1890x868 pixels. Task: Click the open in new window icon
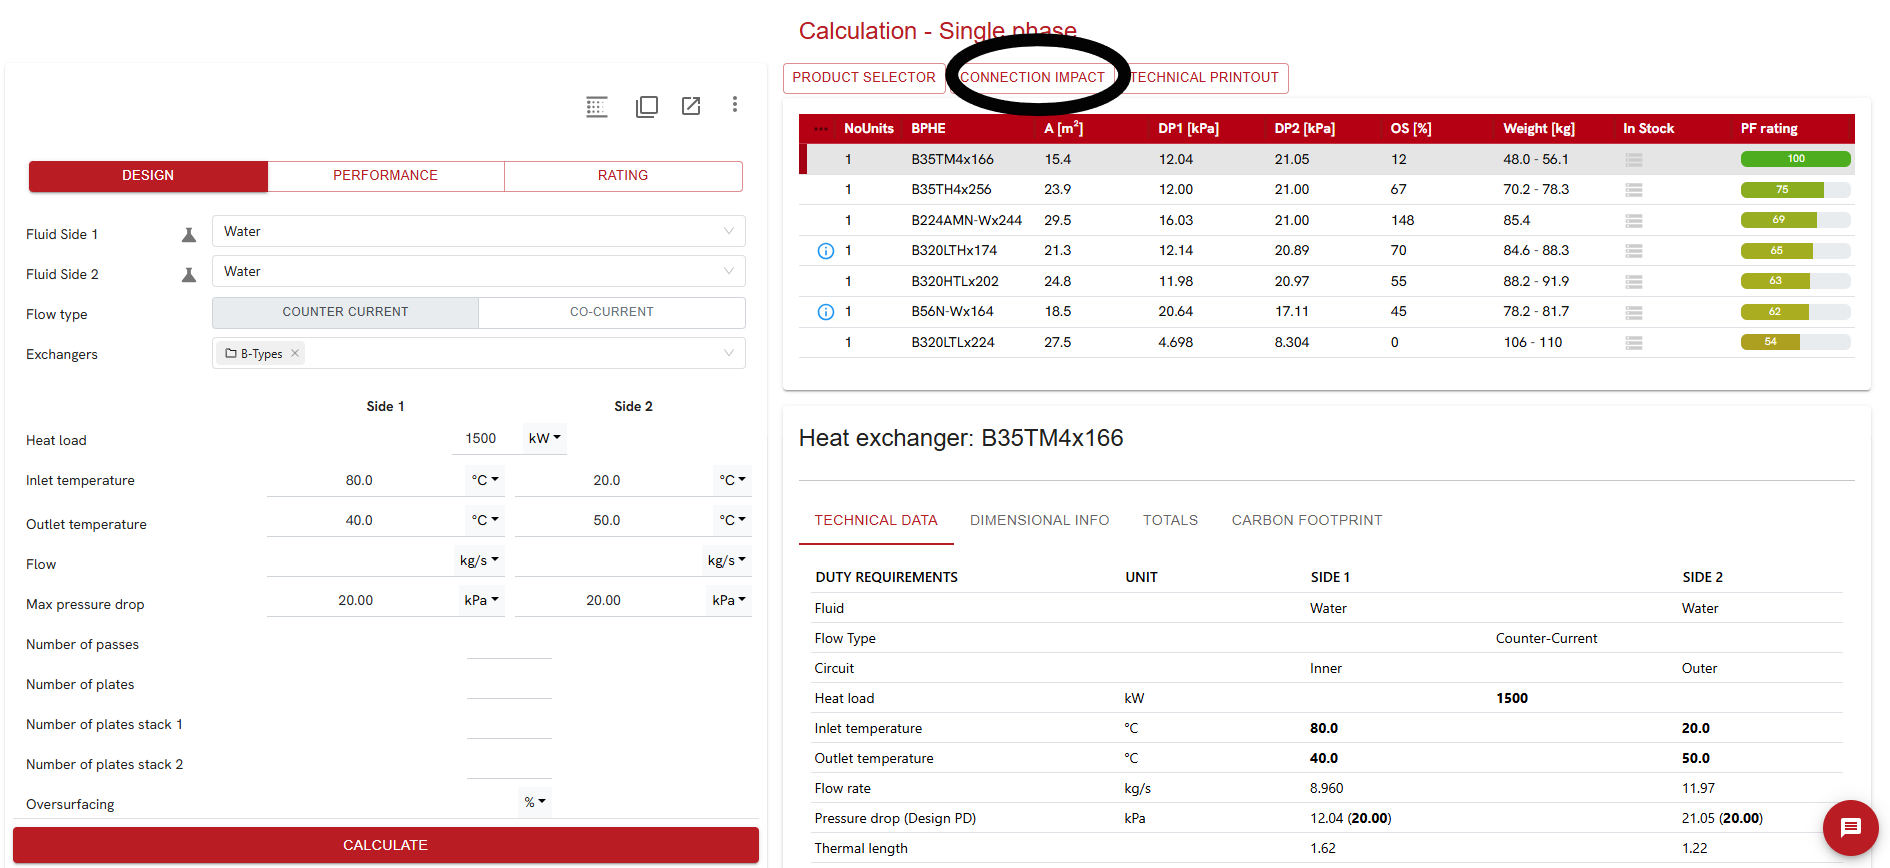click(x=691, y=106)
